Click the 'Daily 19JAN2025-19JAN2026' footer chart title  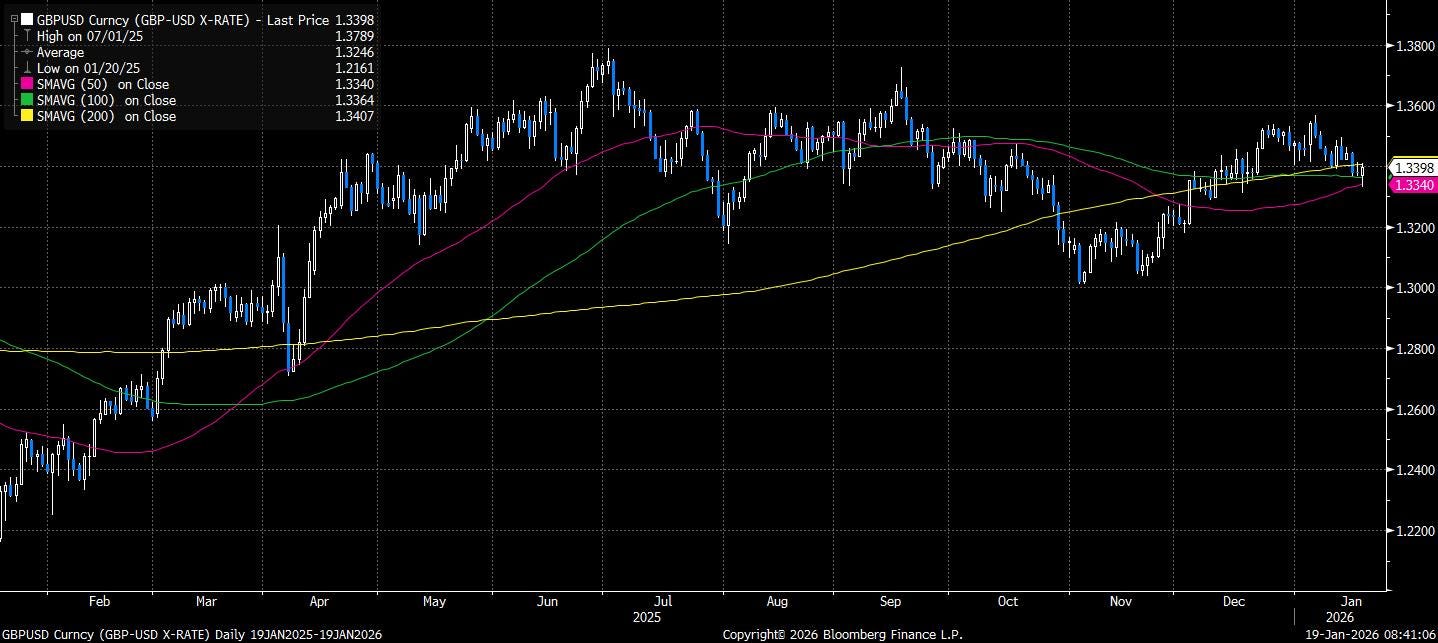click(x=299, y=634)
